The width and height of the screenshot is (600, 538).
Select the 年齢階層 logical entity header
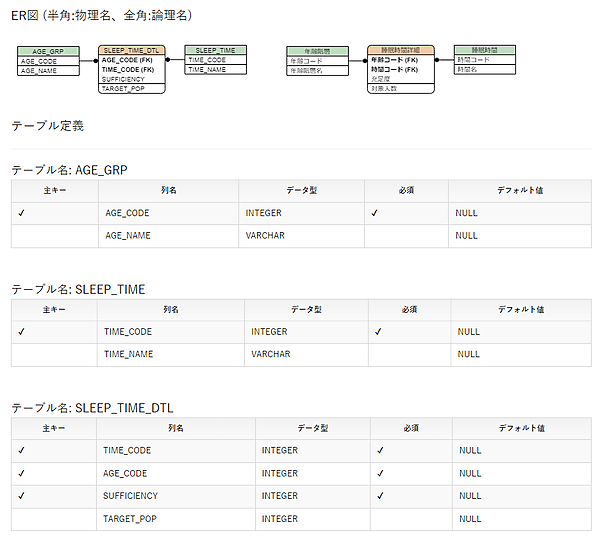pyautogui.click(x=316, y=50)
